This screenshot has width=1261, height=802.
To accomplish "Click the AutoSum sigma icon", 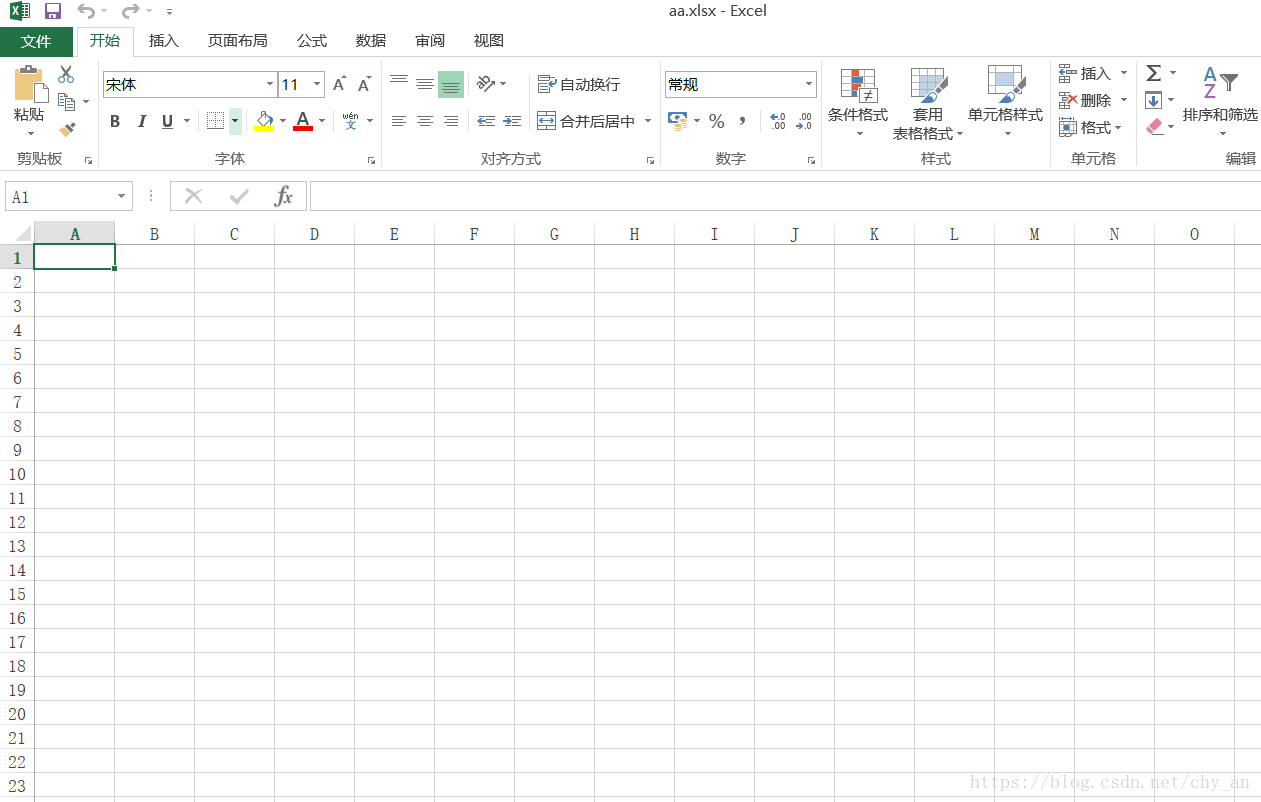I will click(1153, 73).
